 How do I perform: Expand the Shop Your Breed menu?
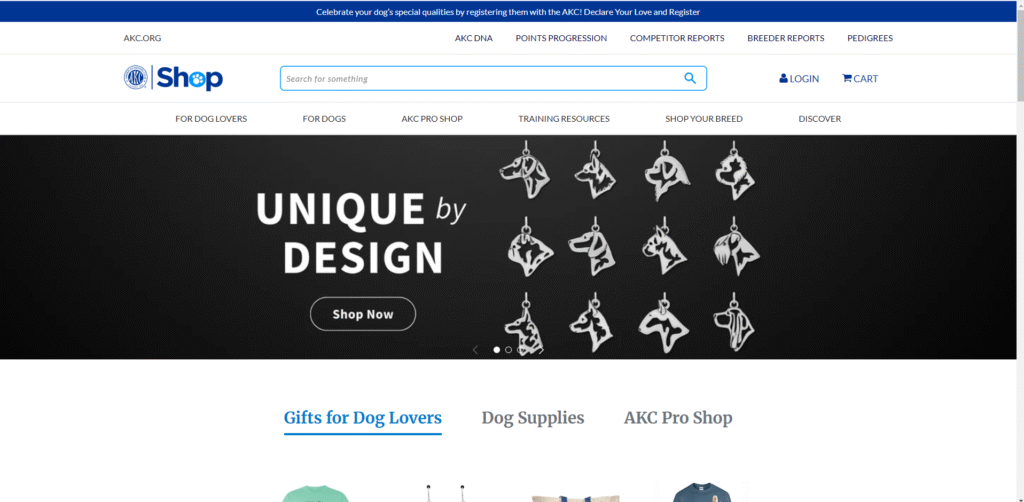pos(703,119)
